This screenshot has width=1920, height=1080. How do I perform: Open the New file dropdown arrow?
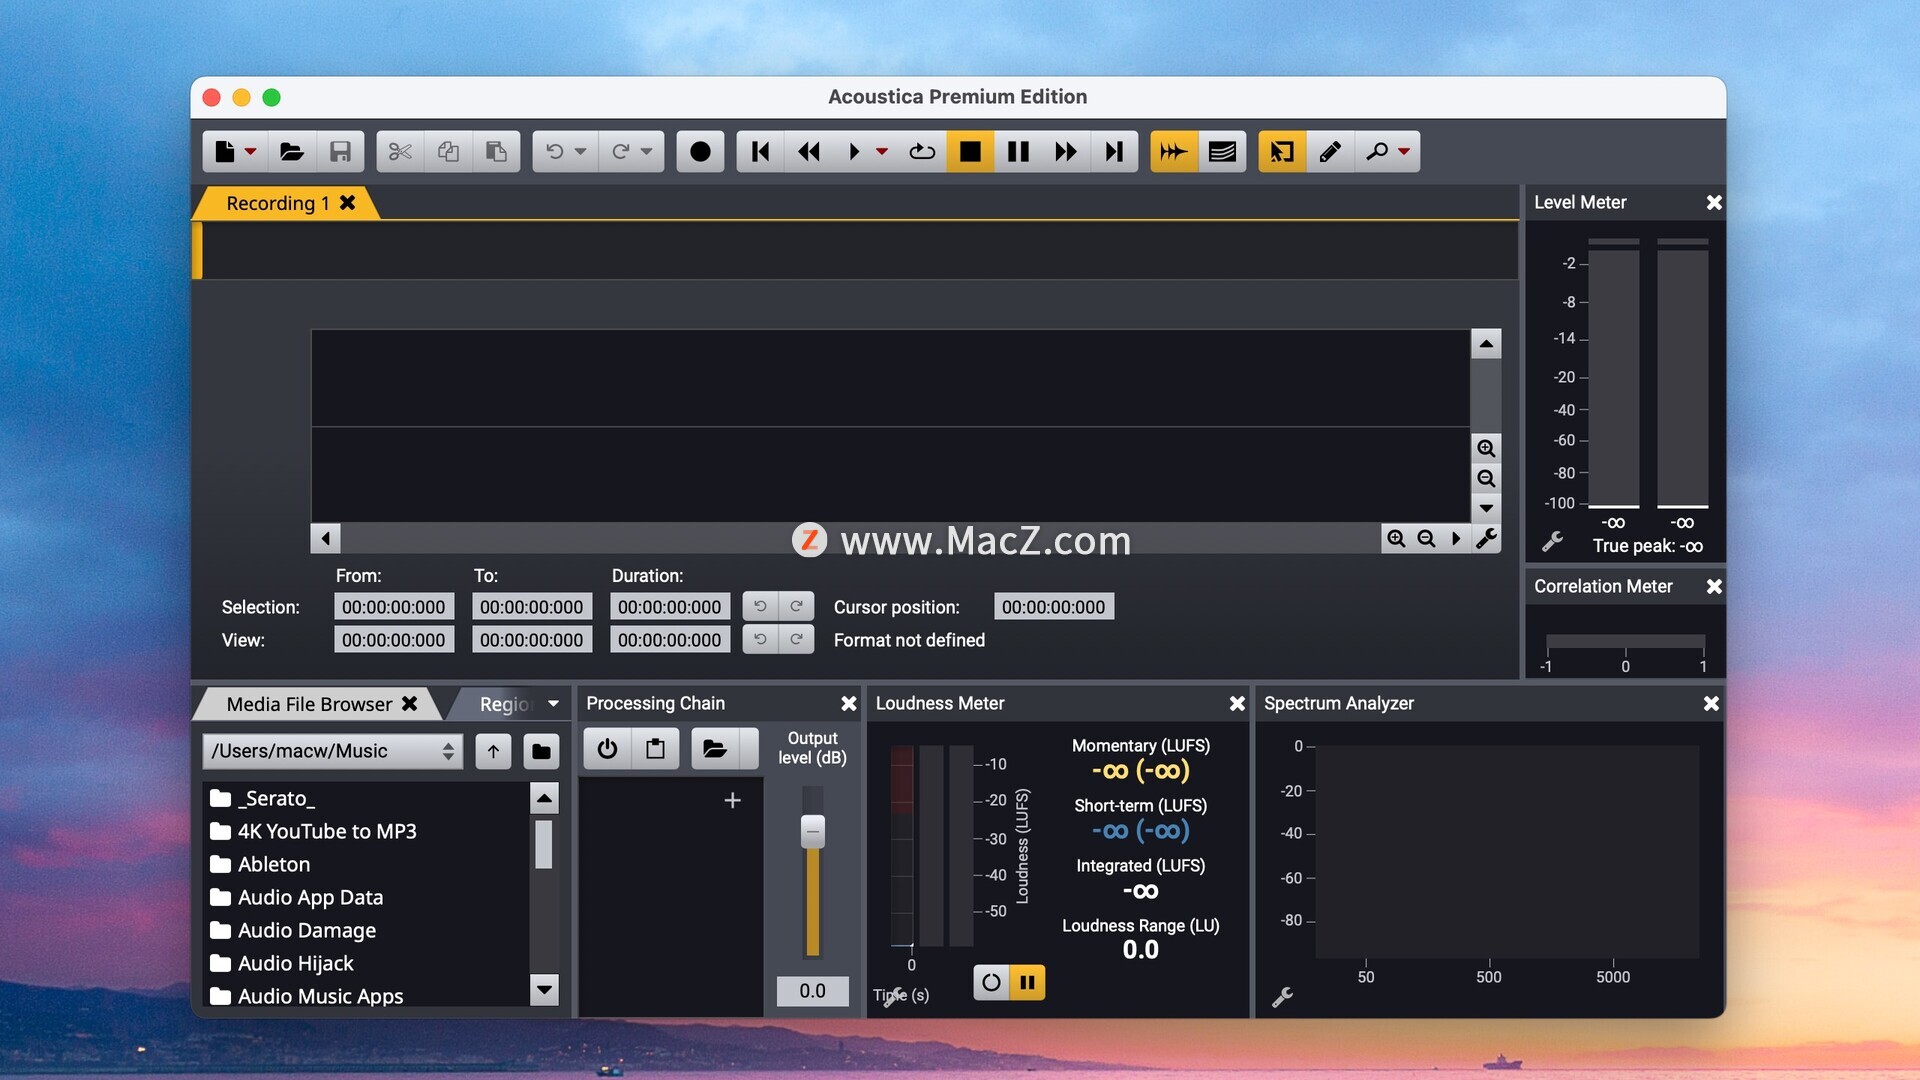251,152
